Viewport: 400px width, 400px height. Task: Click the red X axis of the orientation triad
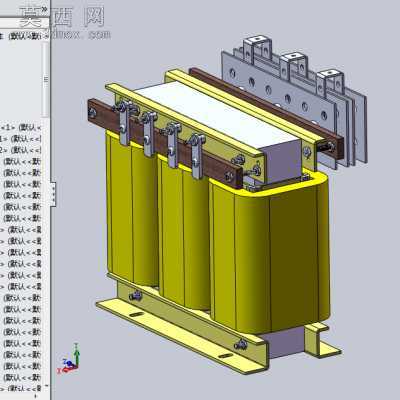68,369
